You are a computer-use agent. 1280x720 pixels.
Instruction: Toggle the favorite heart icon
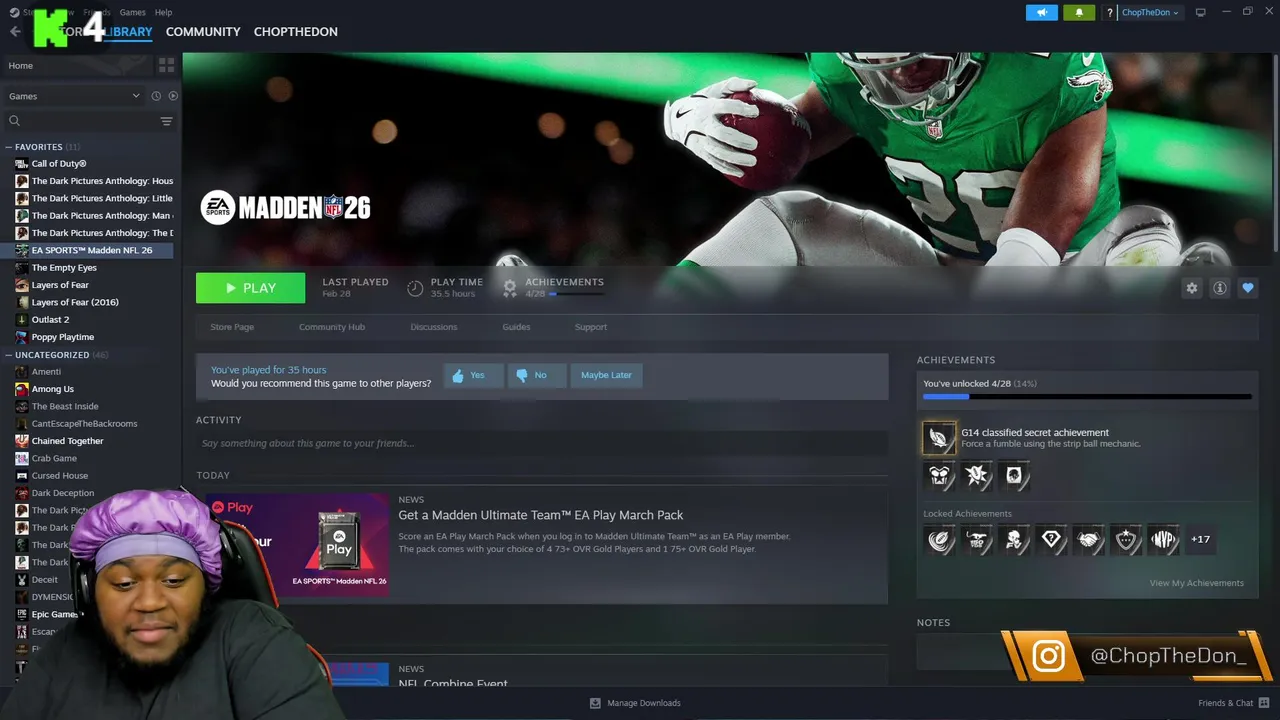(x=1247, y=288)
